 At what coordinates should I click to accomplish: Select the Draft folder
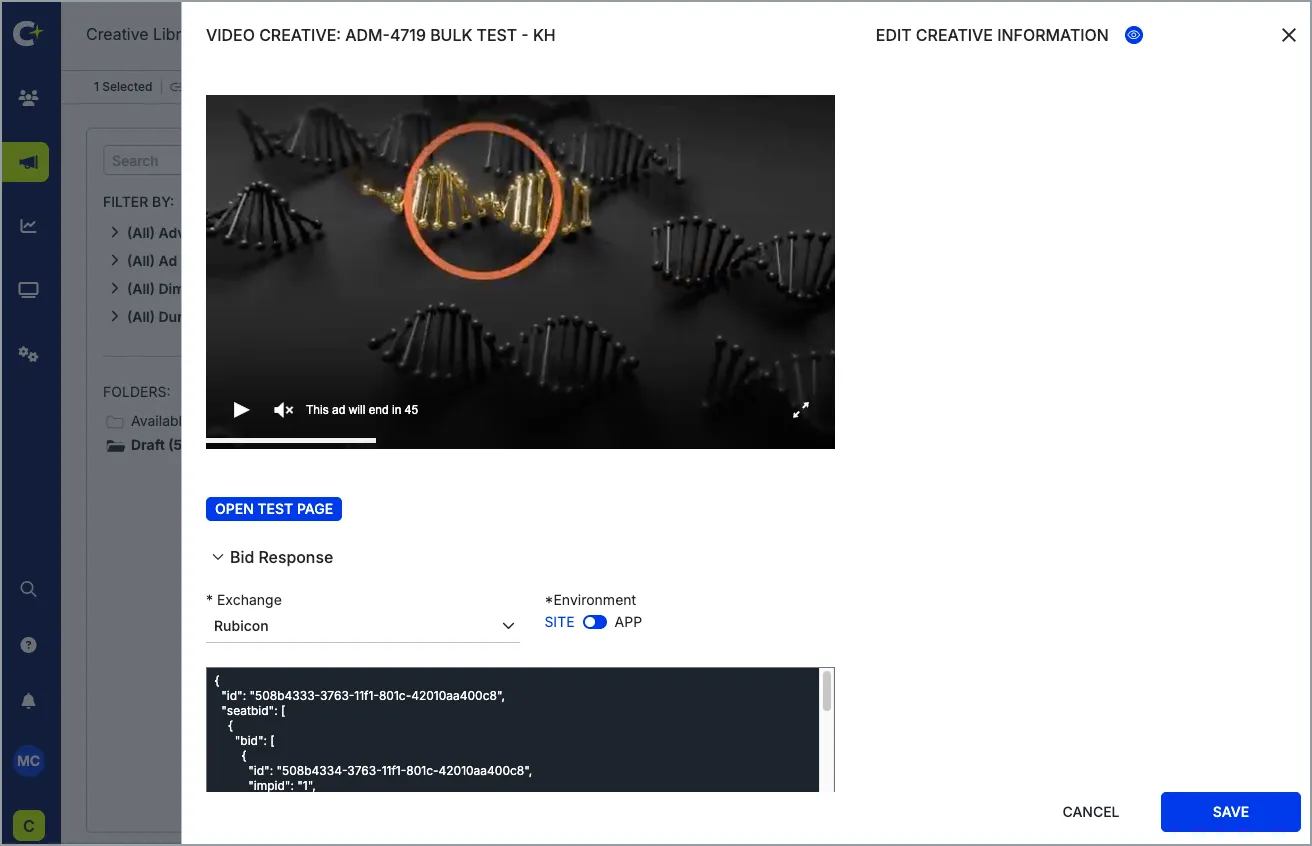coord(145,445)
